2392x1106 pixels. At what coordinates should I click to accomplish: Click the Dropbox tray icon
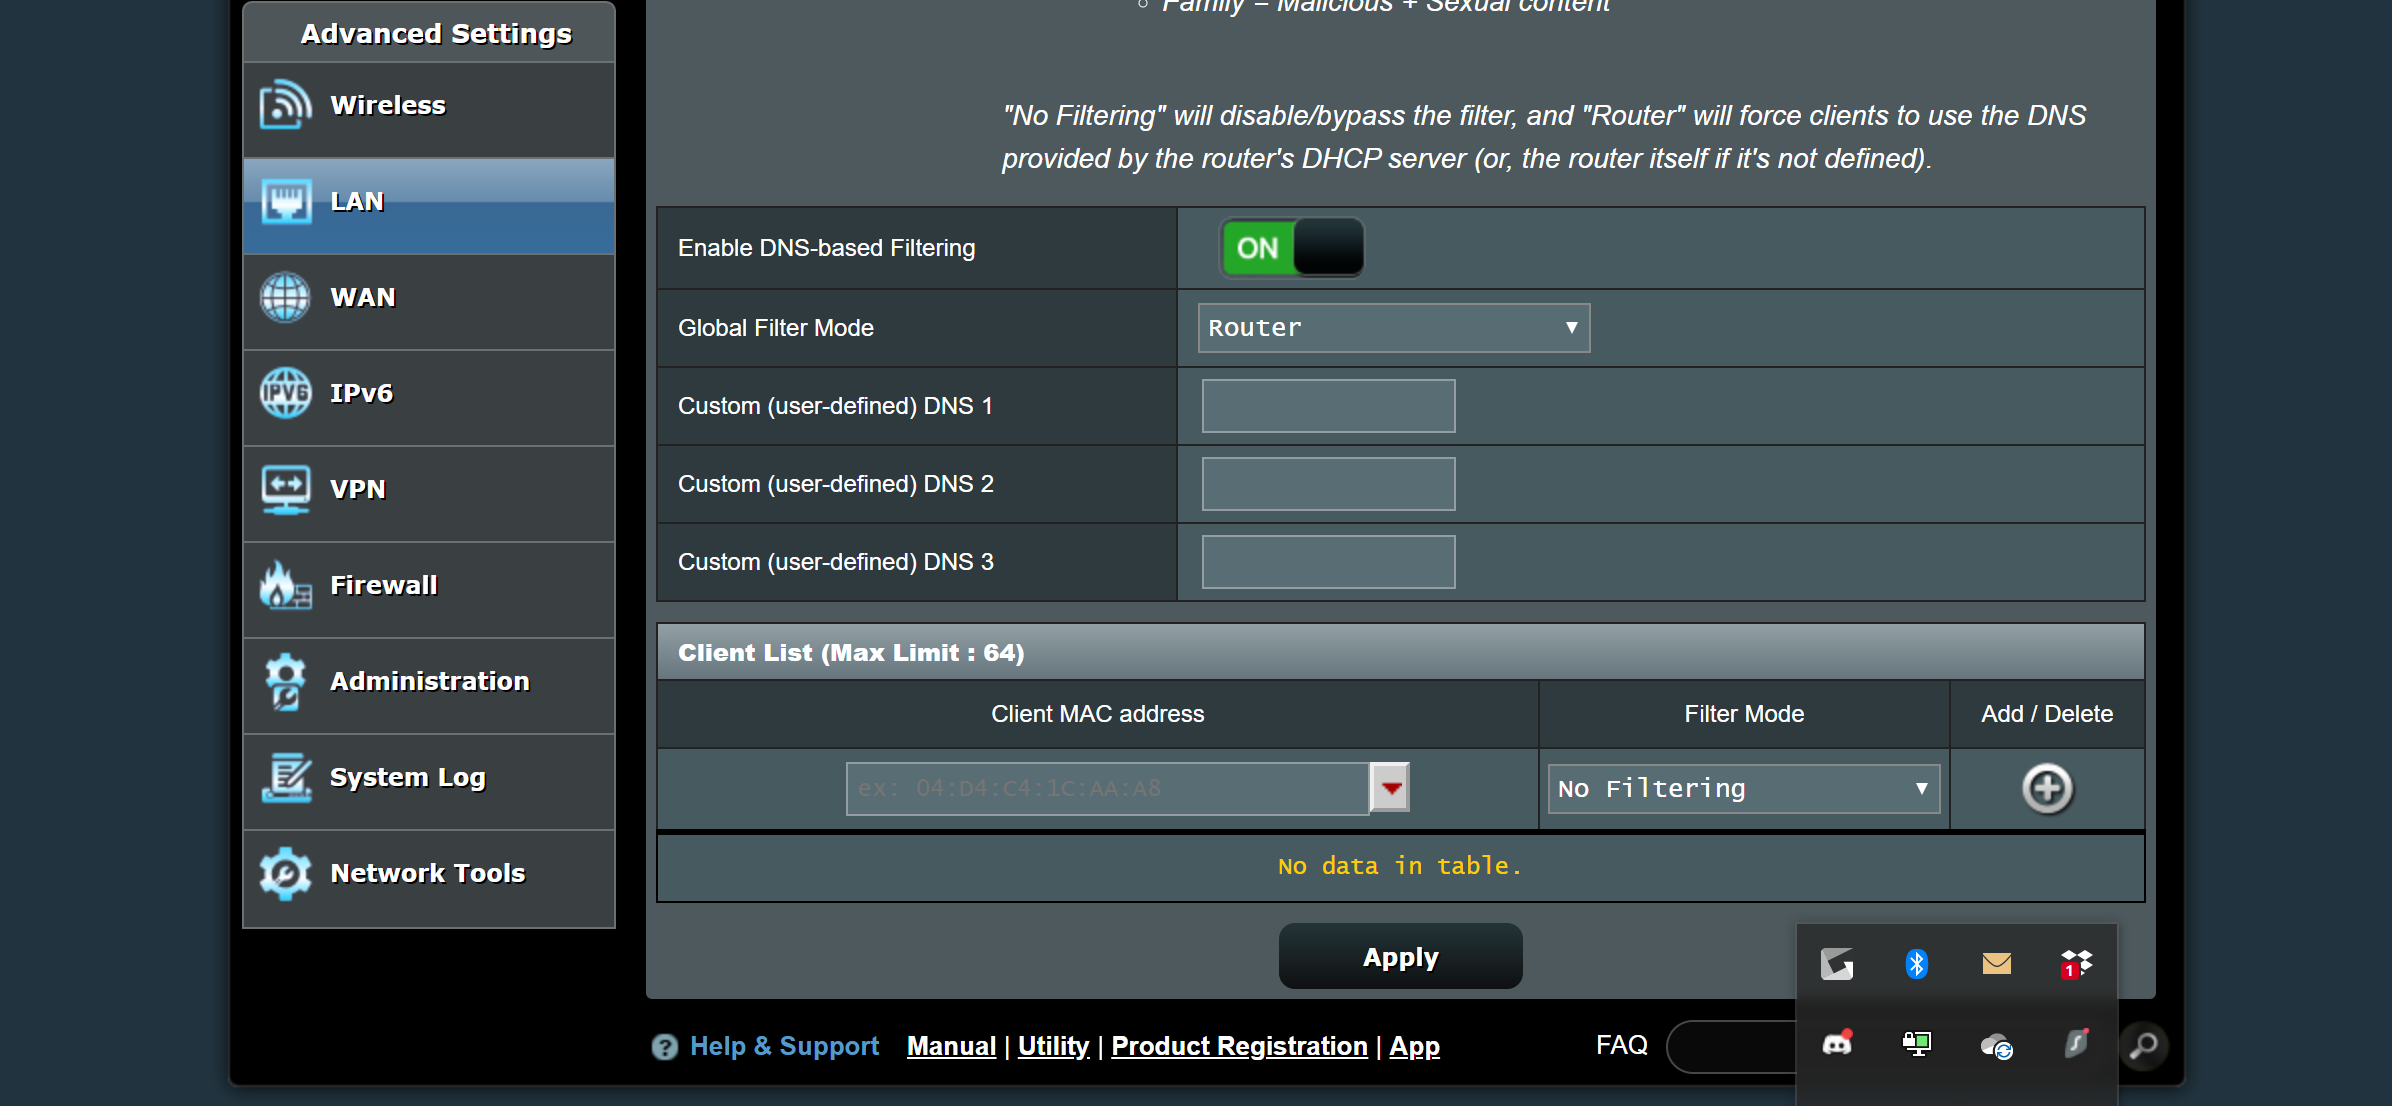[2076, 964]
